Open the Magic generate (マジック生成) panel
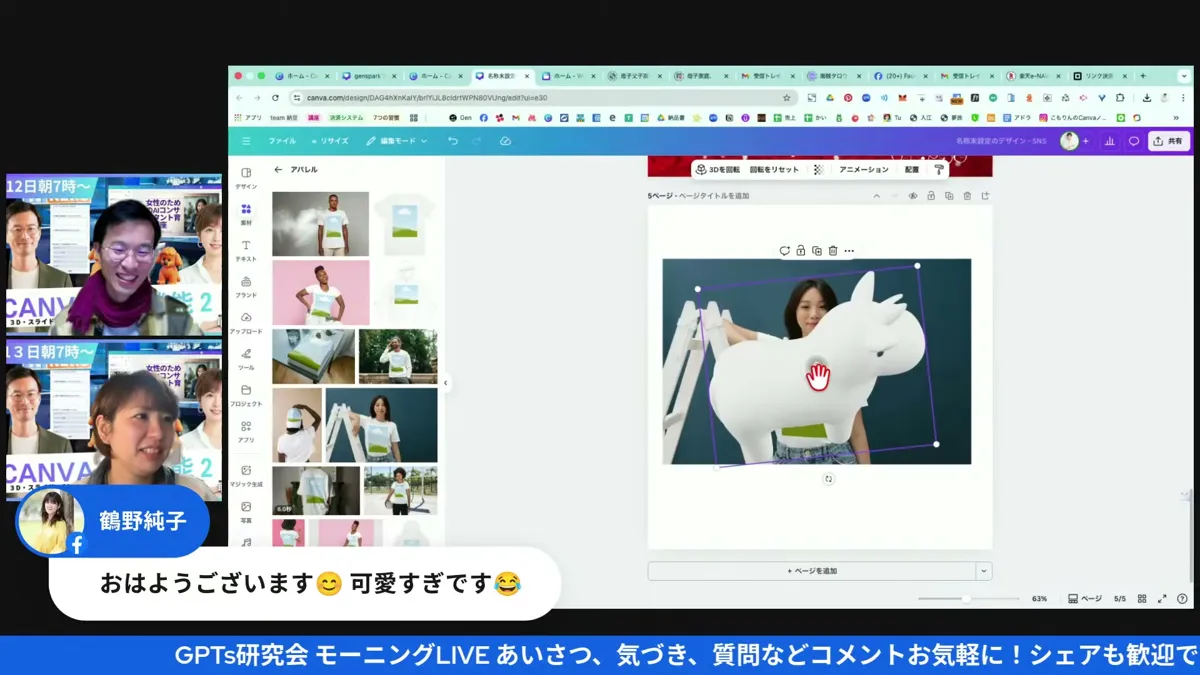 coord(246,476)
